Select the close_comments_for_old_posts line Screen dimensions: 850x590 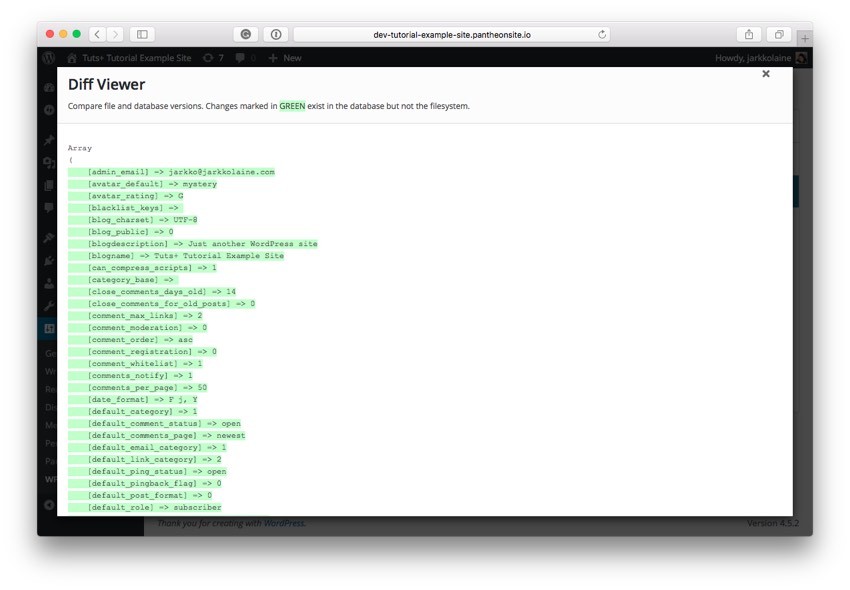[x=162, y=303]
